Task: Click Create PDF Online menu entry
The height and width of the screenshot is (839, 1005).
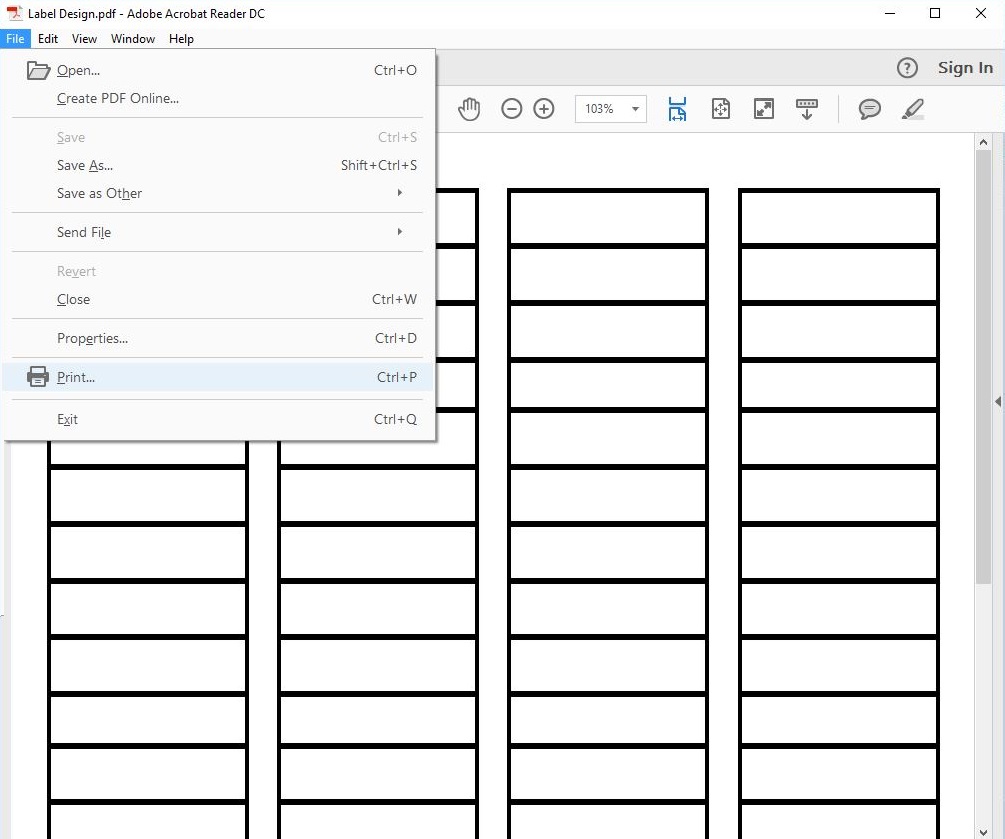Action: 118,98
